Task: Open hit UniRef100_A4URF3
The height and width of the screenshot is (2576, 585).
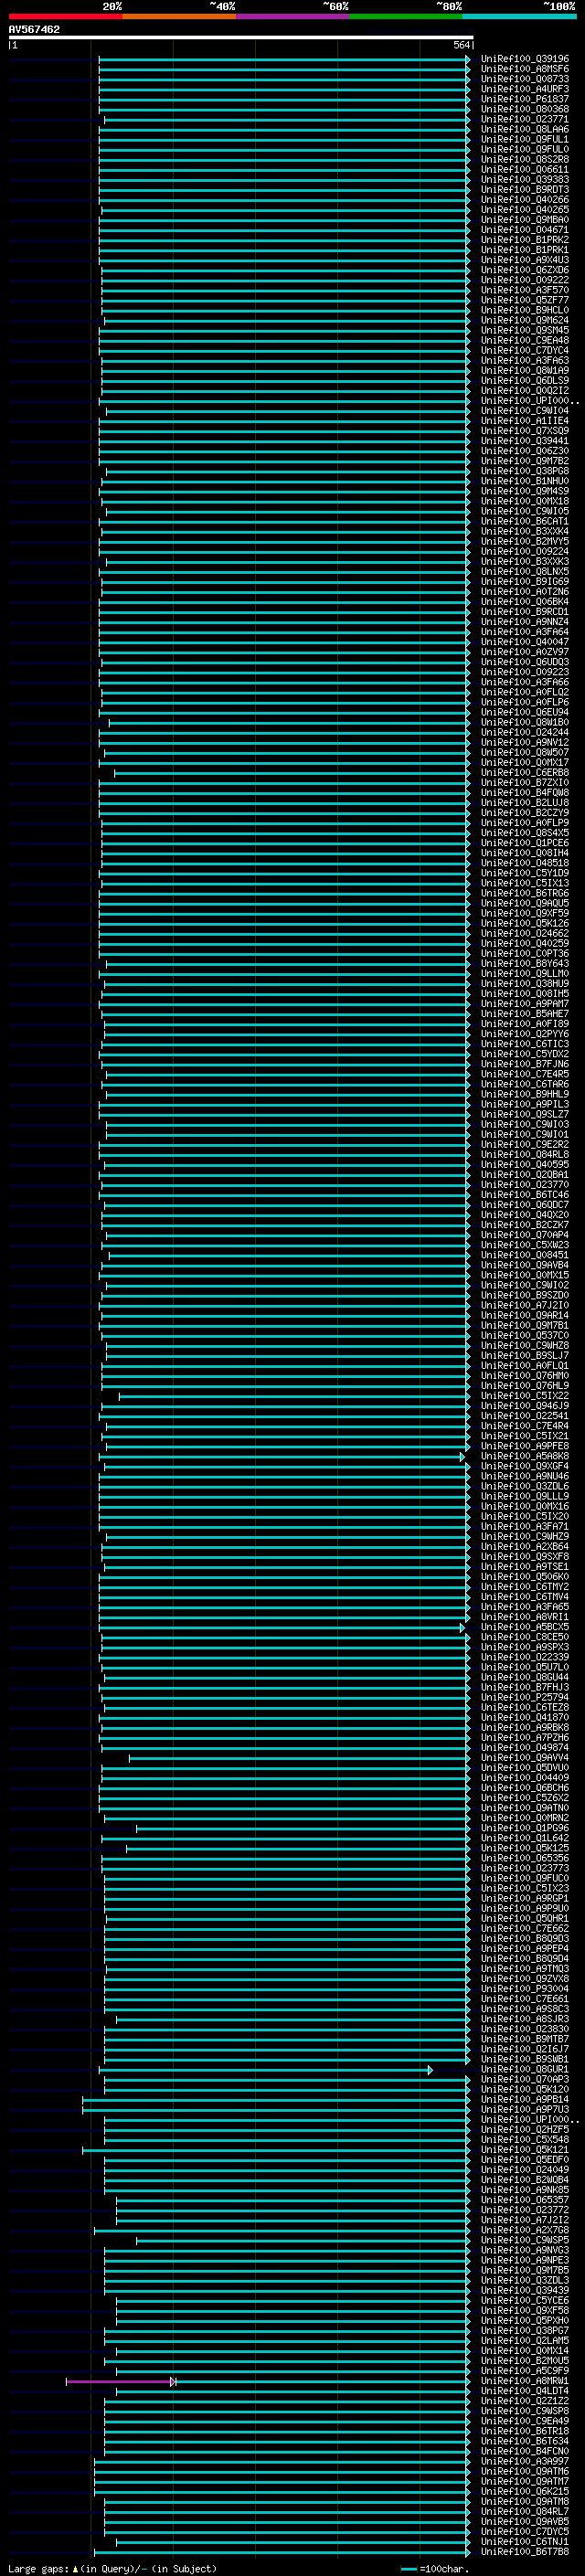Action: coord(524,89)
